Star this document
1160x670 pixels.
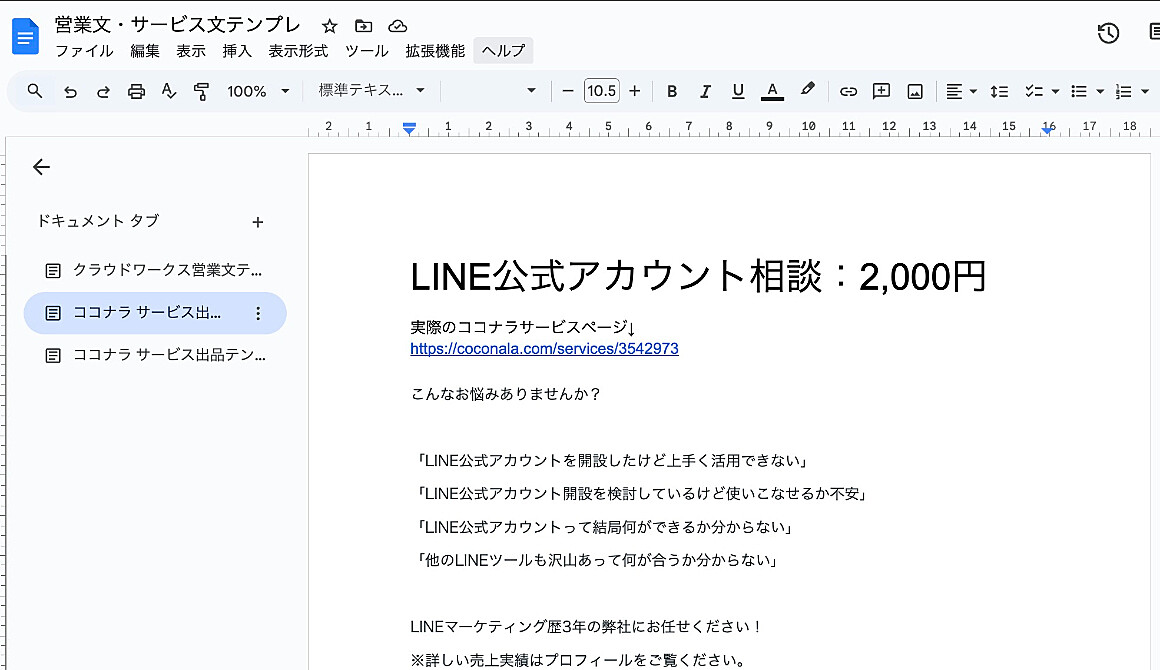click(330, 27)
